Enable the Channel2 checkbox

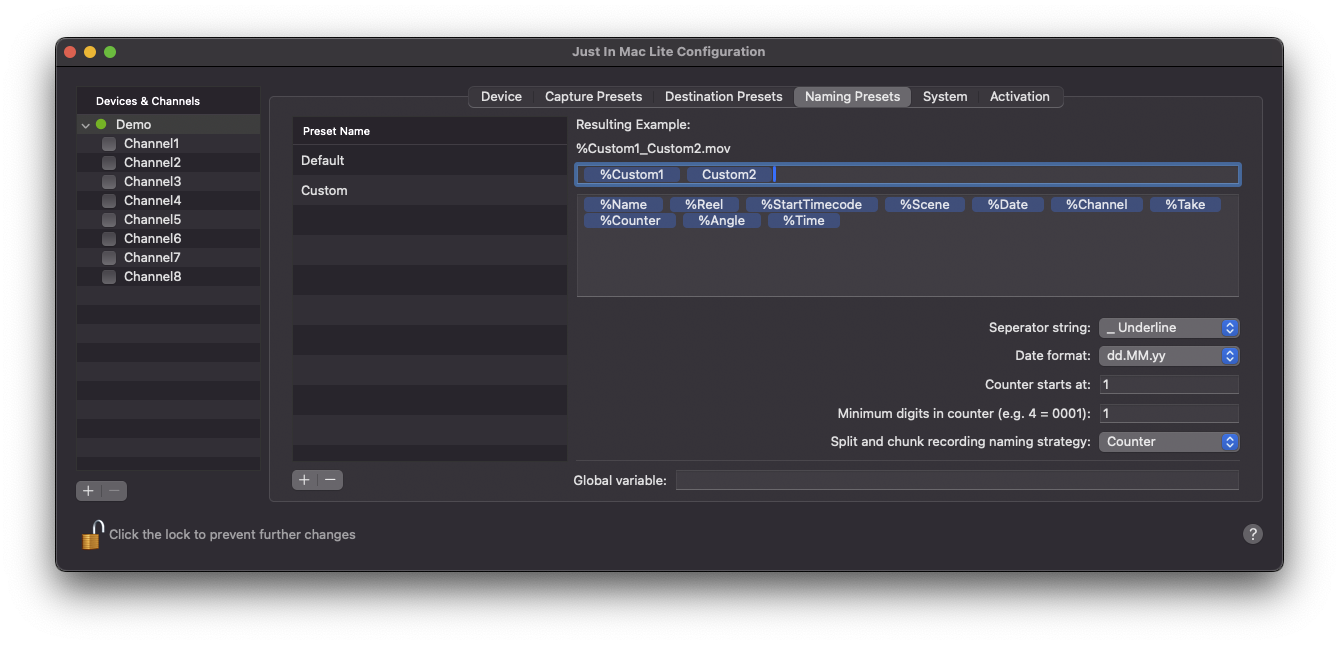coord(109,163)
